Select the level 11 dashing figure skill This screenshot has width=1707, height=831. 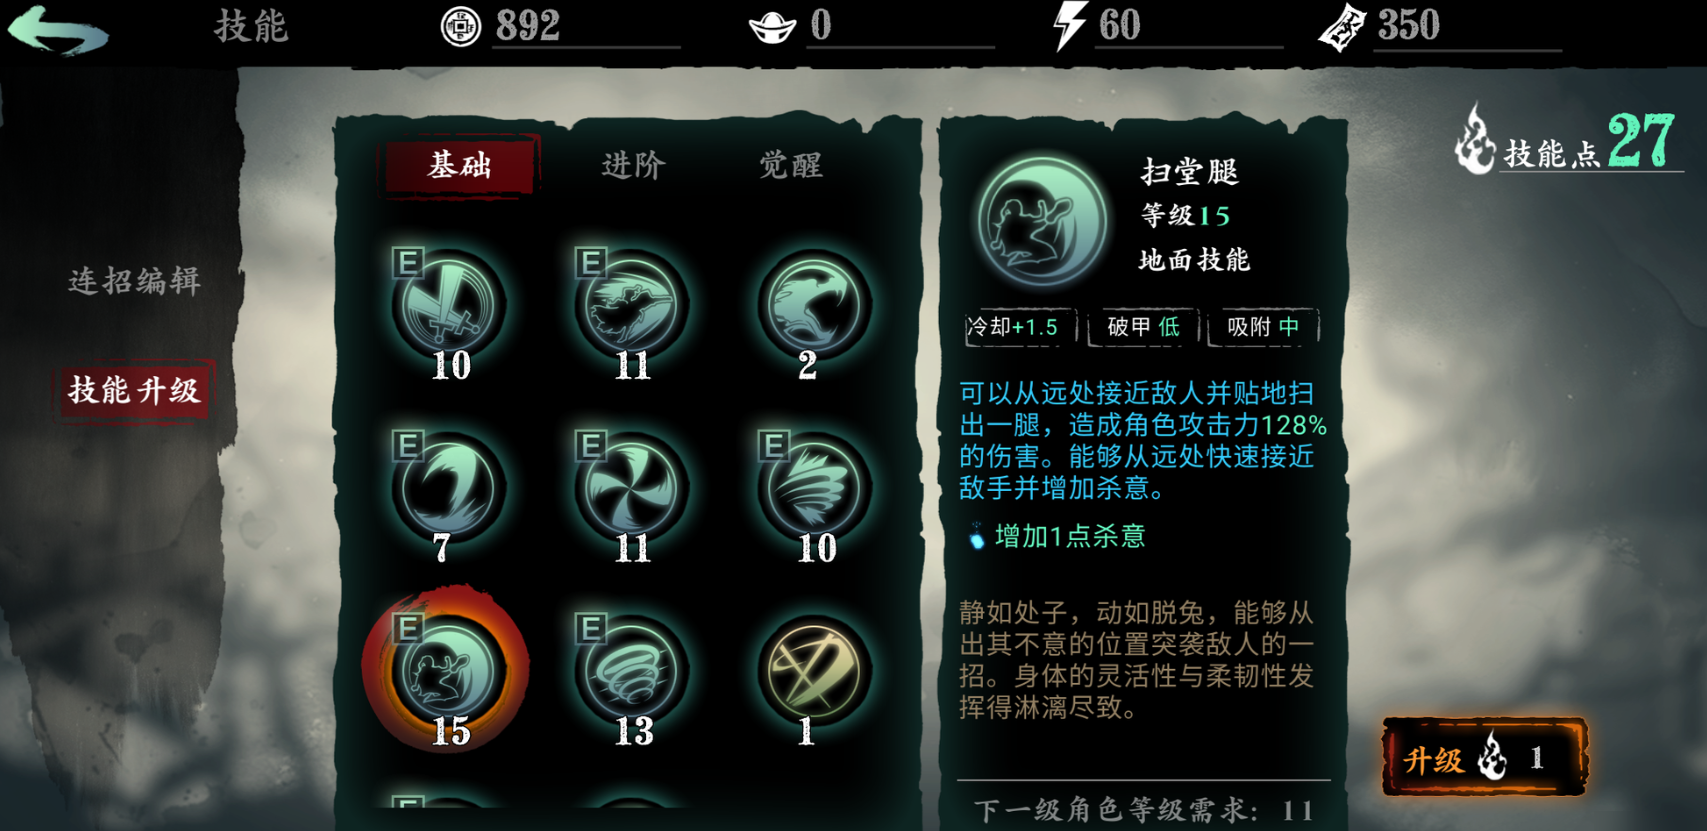point(631,304)
